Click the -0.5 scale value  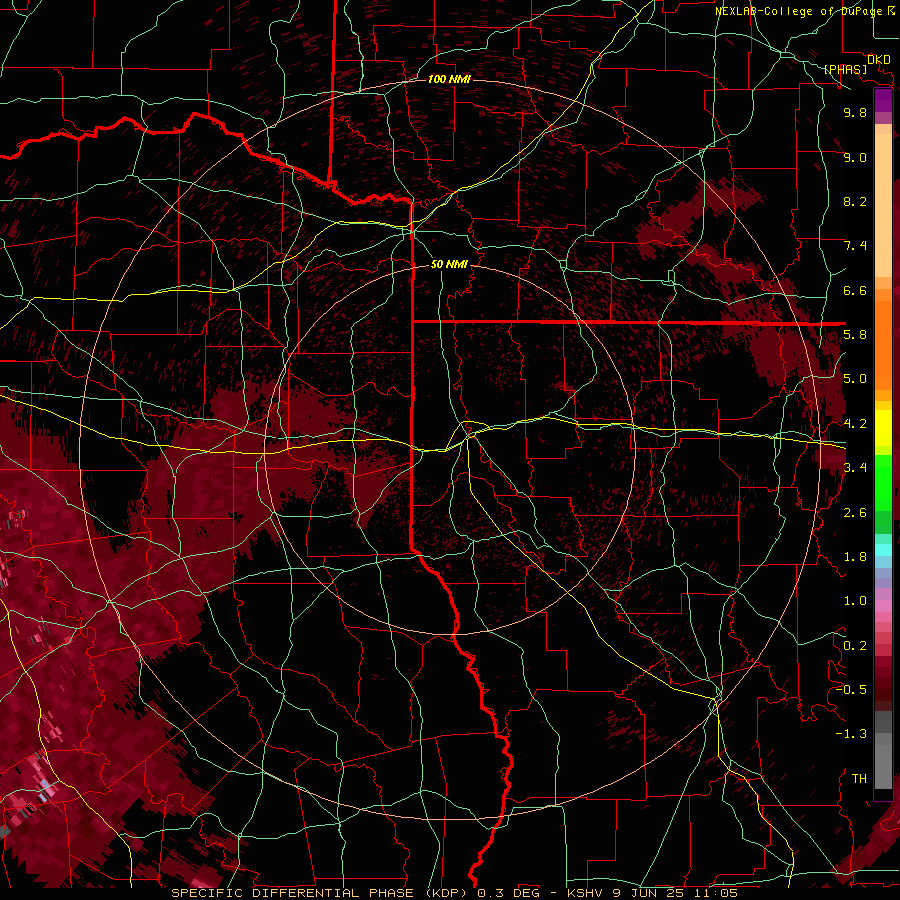[851, 690]
